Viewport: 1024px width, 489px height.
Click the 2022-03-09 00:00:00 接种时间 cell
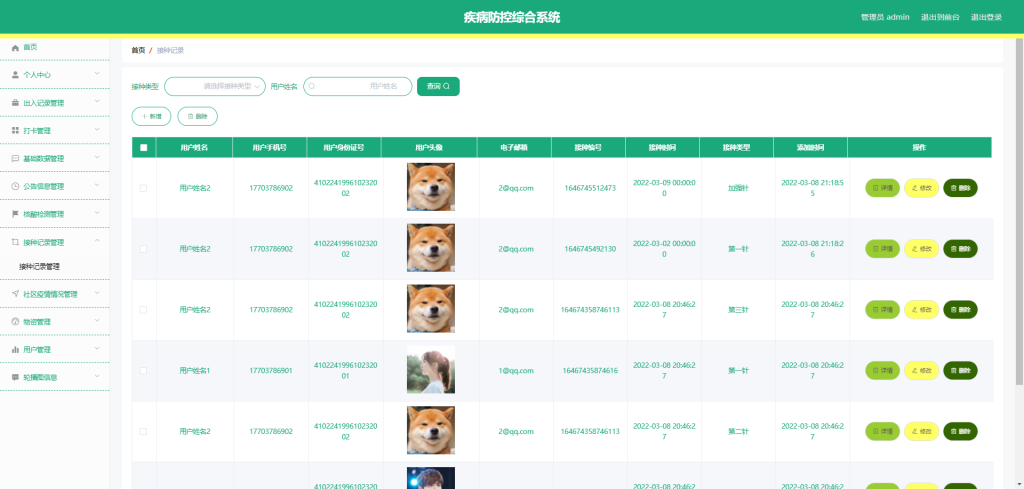[x=664, y=188]
